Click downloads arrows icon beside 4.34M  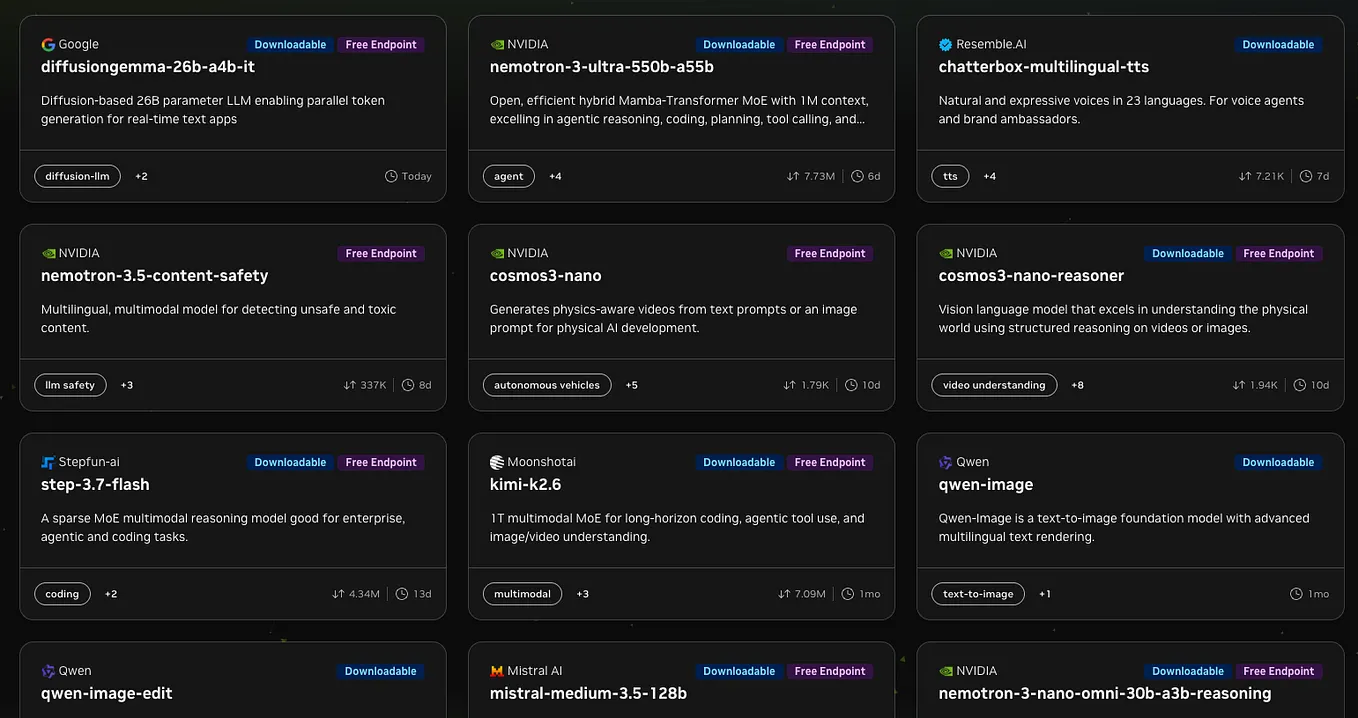(x=338, y=594)
